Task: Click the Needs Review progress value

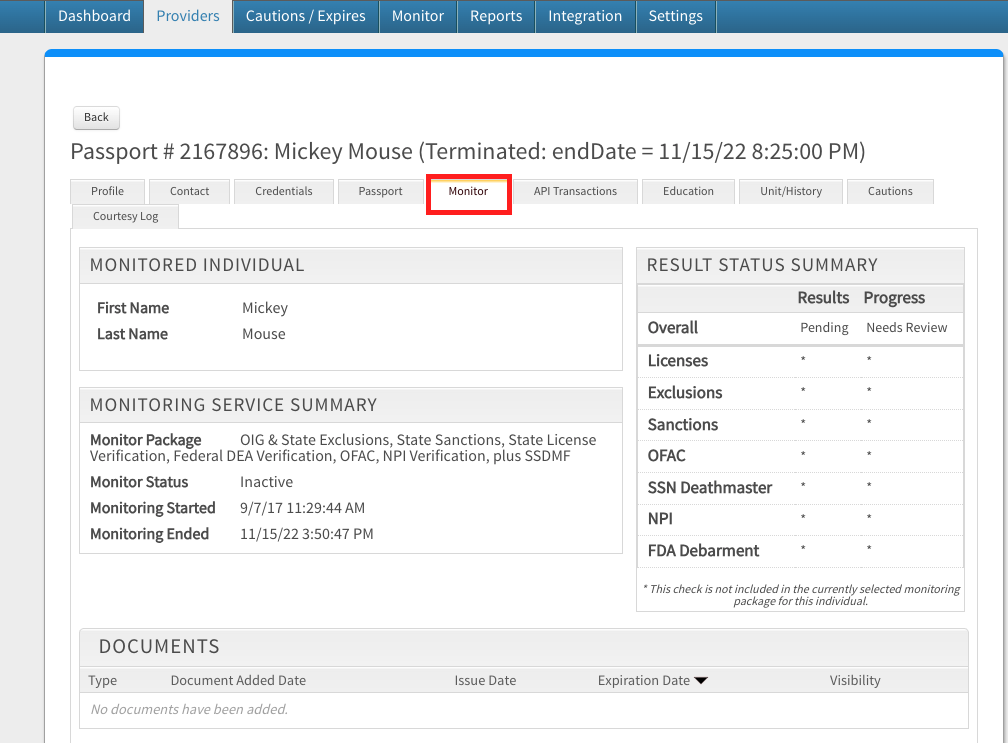Action: [906, 328]
